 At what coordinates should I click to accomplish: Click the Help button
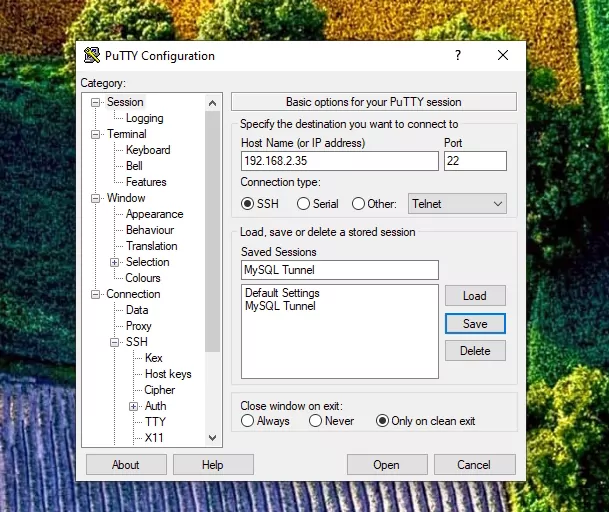pyautogui.click(x=213, y=465)
